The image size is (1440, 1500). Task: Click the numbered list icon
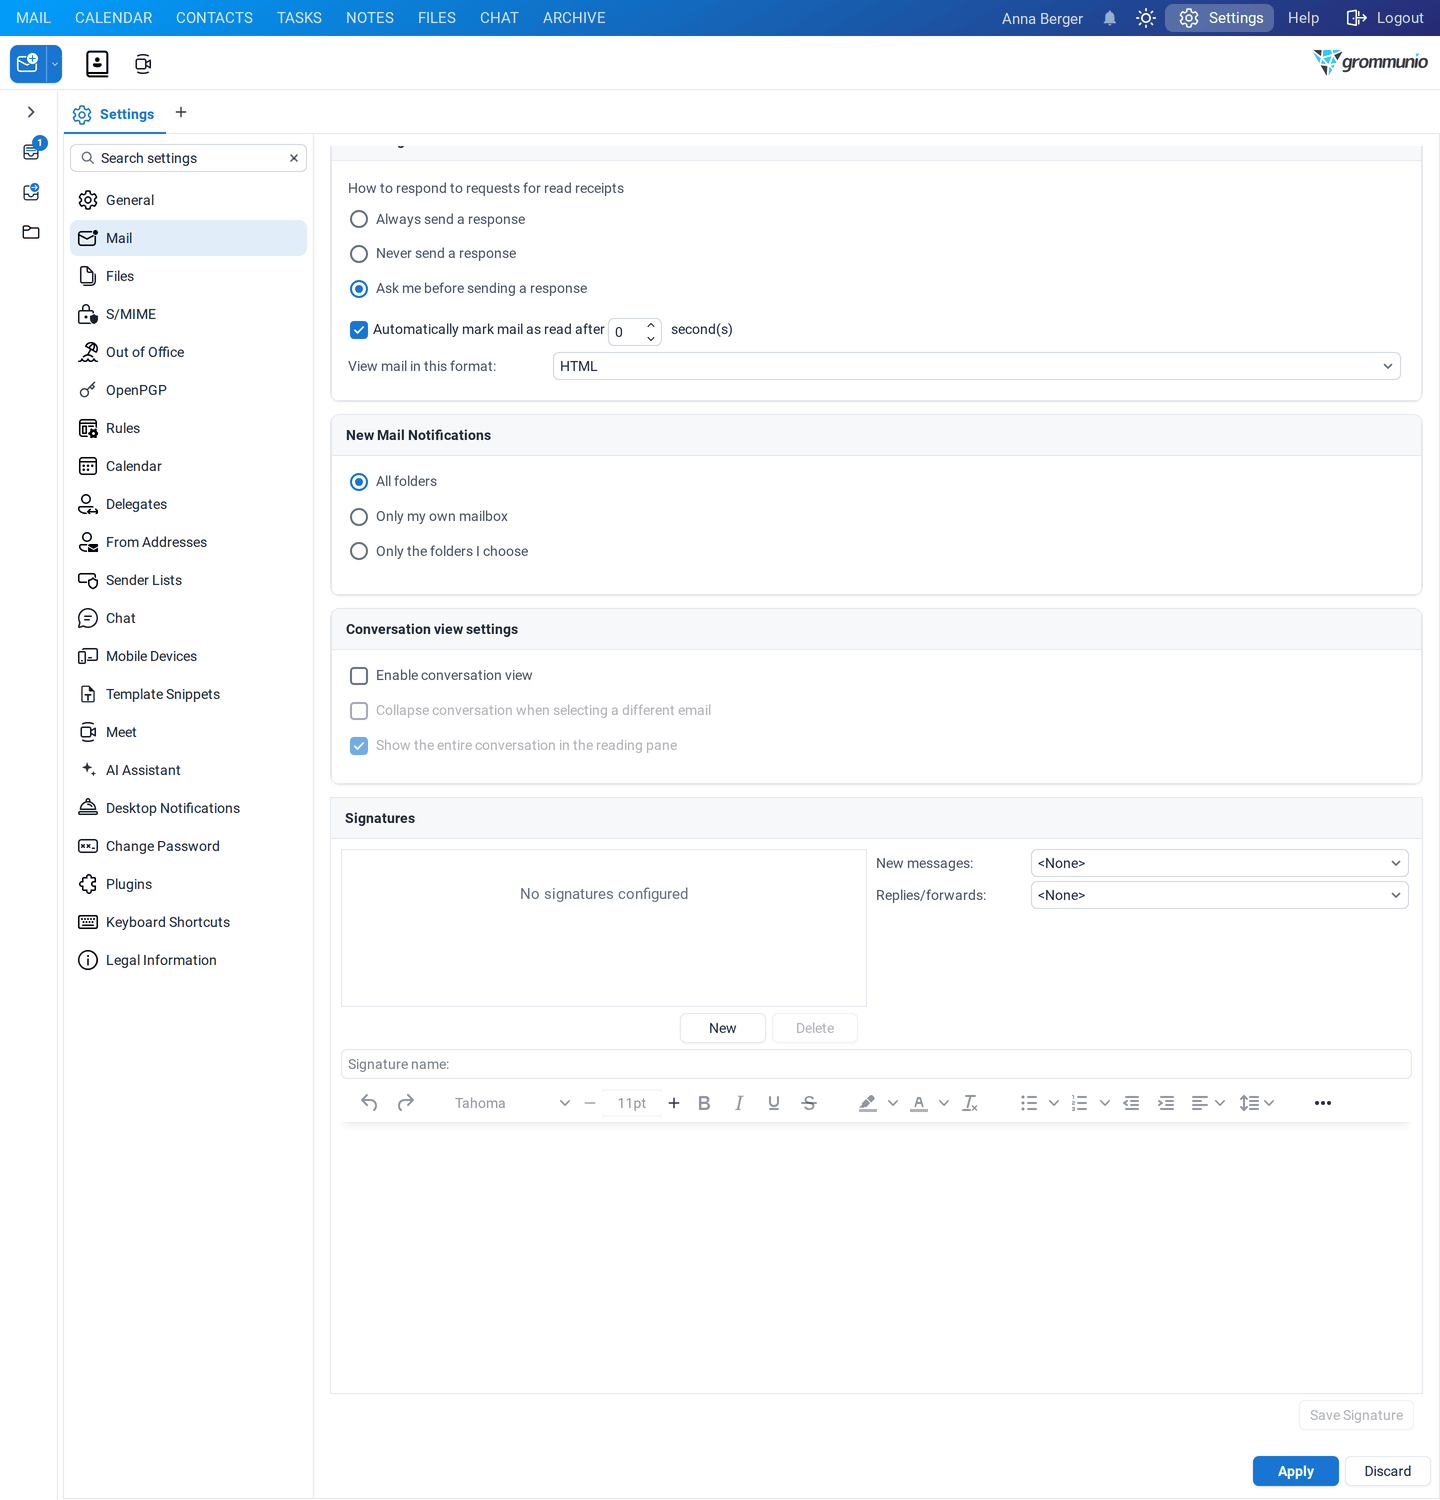coord(1080,1103)
